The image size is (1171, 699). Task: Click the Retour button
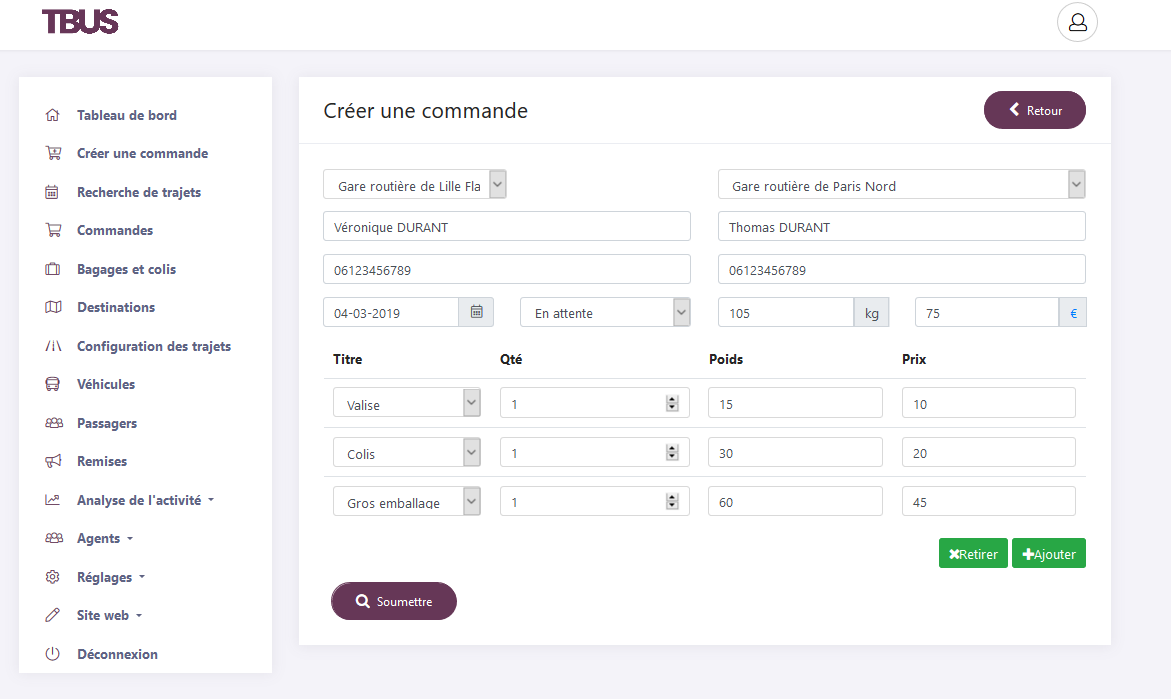tap(1034, 110)
